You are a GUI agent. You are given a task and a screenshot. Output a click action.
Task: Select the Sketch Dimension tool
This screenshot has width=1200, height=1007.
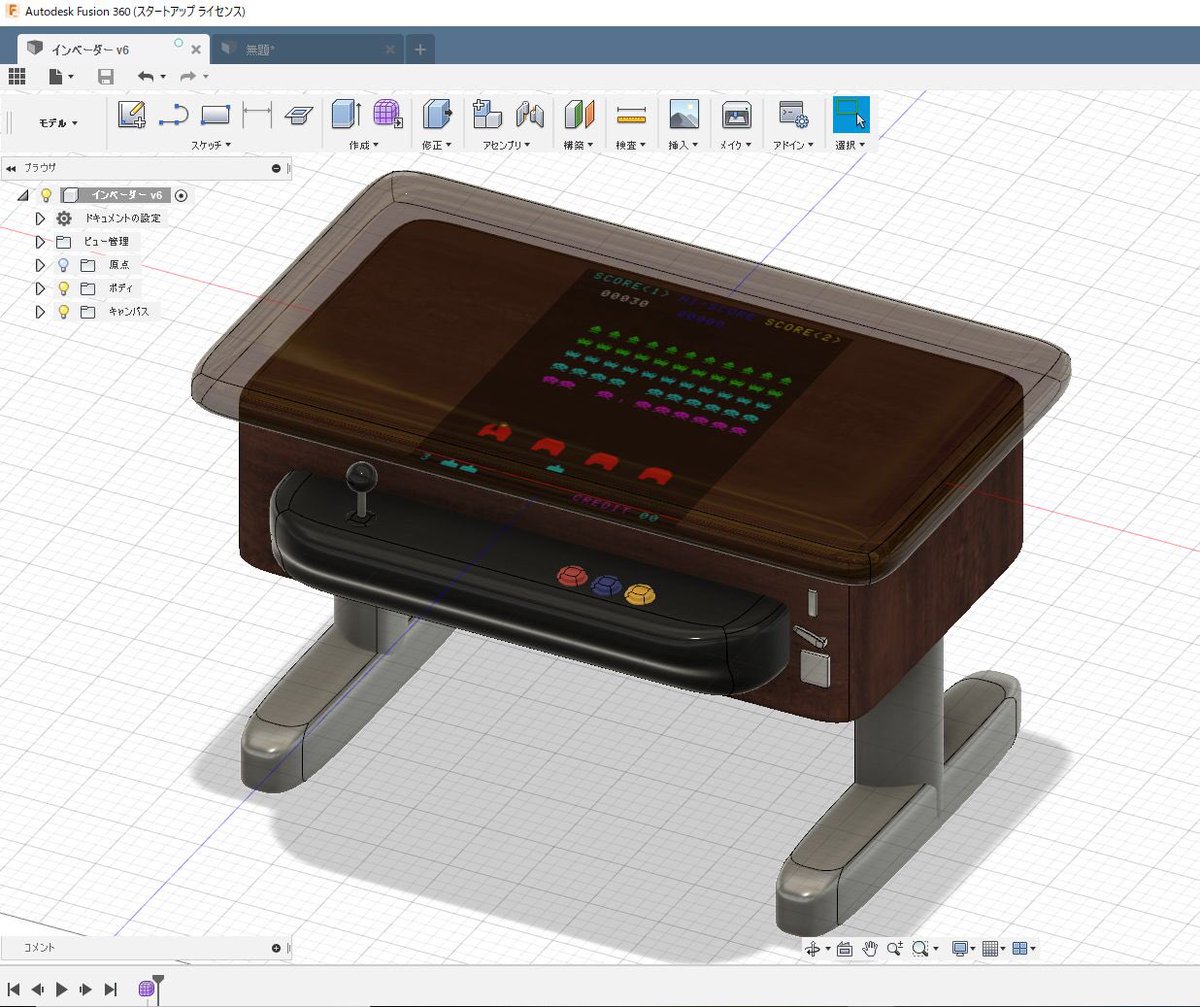coord(257,115)
